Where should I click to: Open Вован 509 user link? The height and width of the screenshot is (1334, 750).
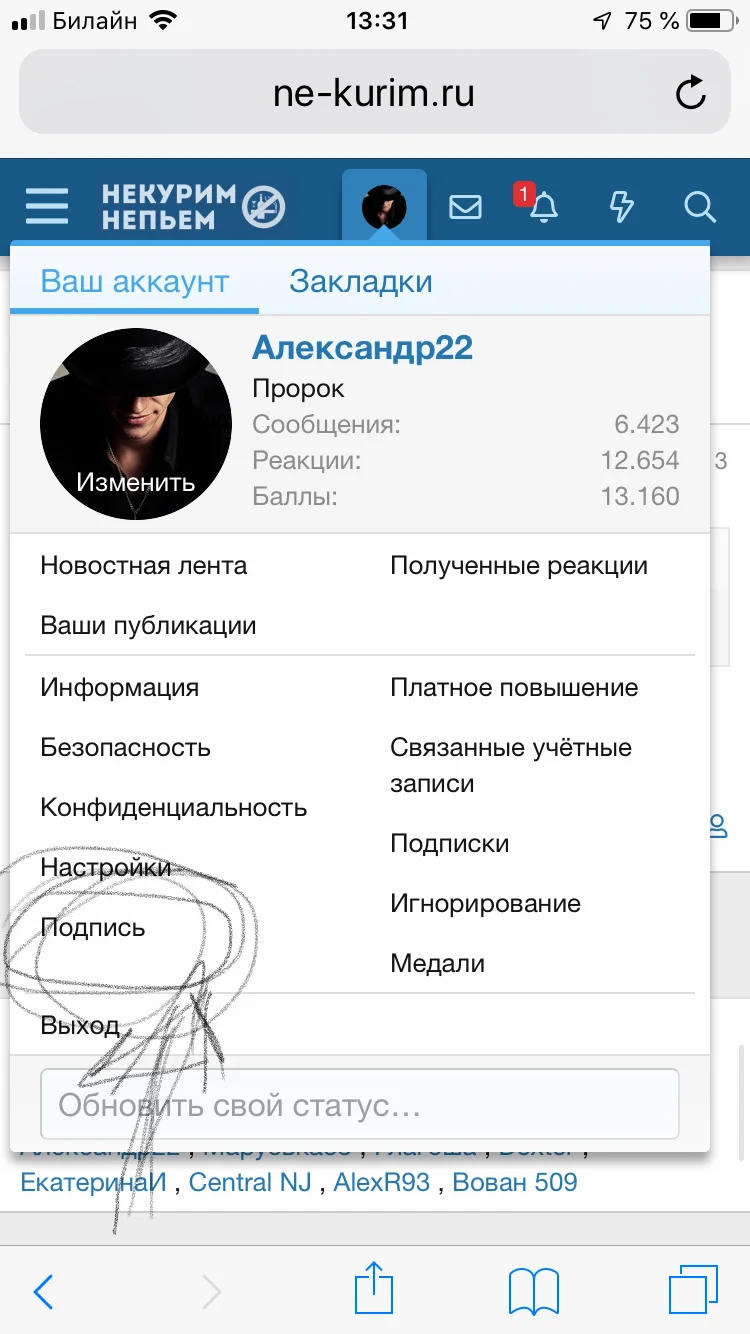[x=515, y=1182]
